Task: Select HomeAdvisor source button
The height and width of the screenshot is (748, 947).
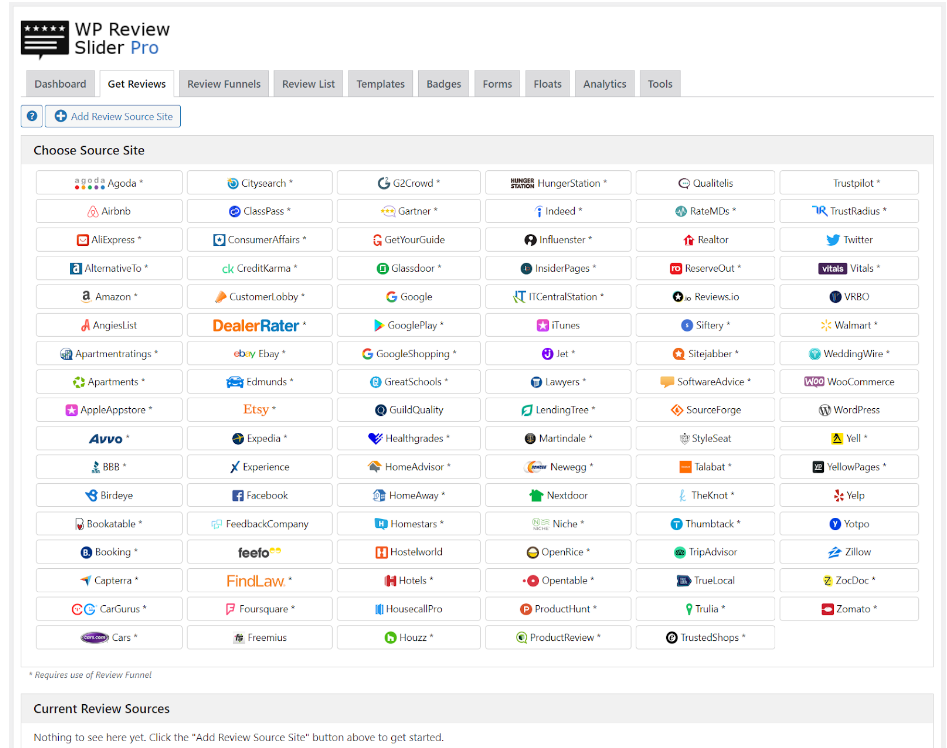Action: [x=409, y=467]
